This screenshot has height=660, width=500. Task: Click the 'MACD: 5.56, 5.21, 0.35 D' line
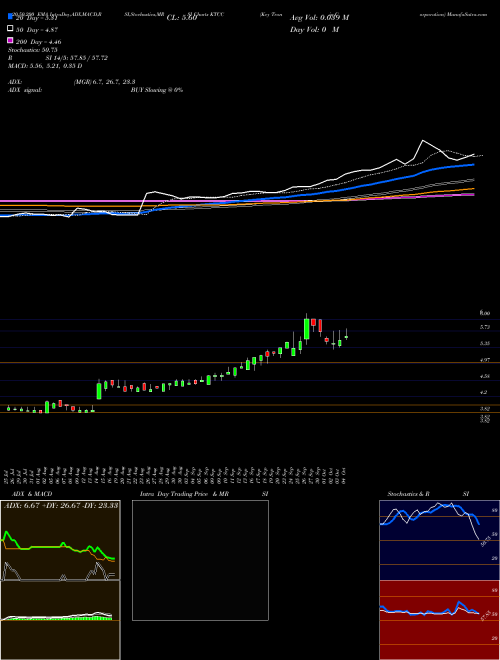point(45,66)
